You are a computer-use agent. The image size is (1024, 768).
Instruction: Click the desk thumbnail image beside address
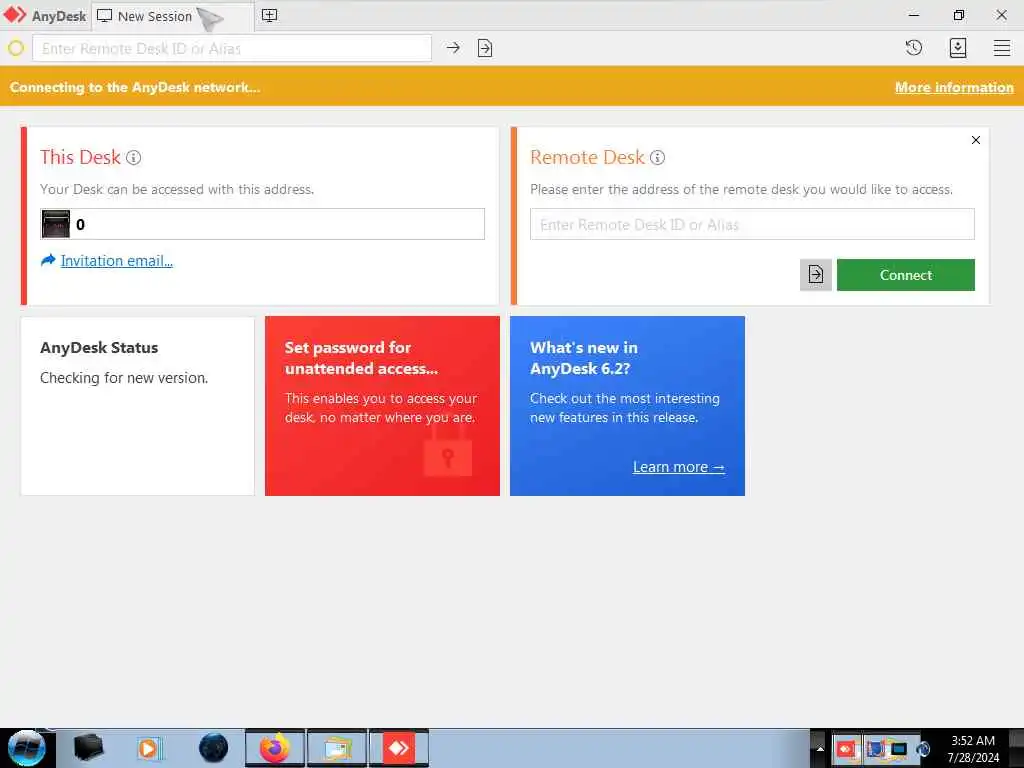(x=56, y=224)
